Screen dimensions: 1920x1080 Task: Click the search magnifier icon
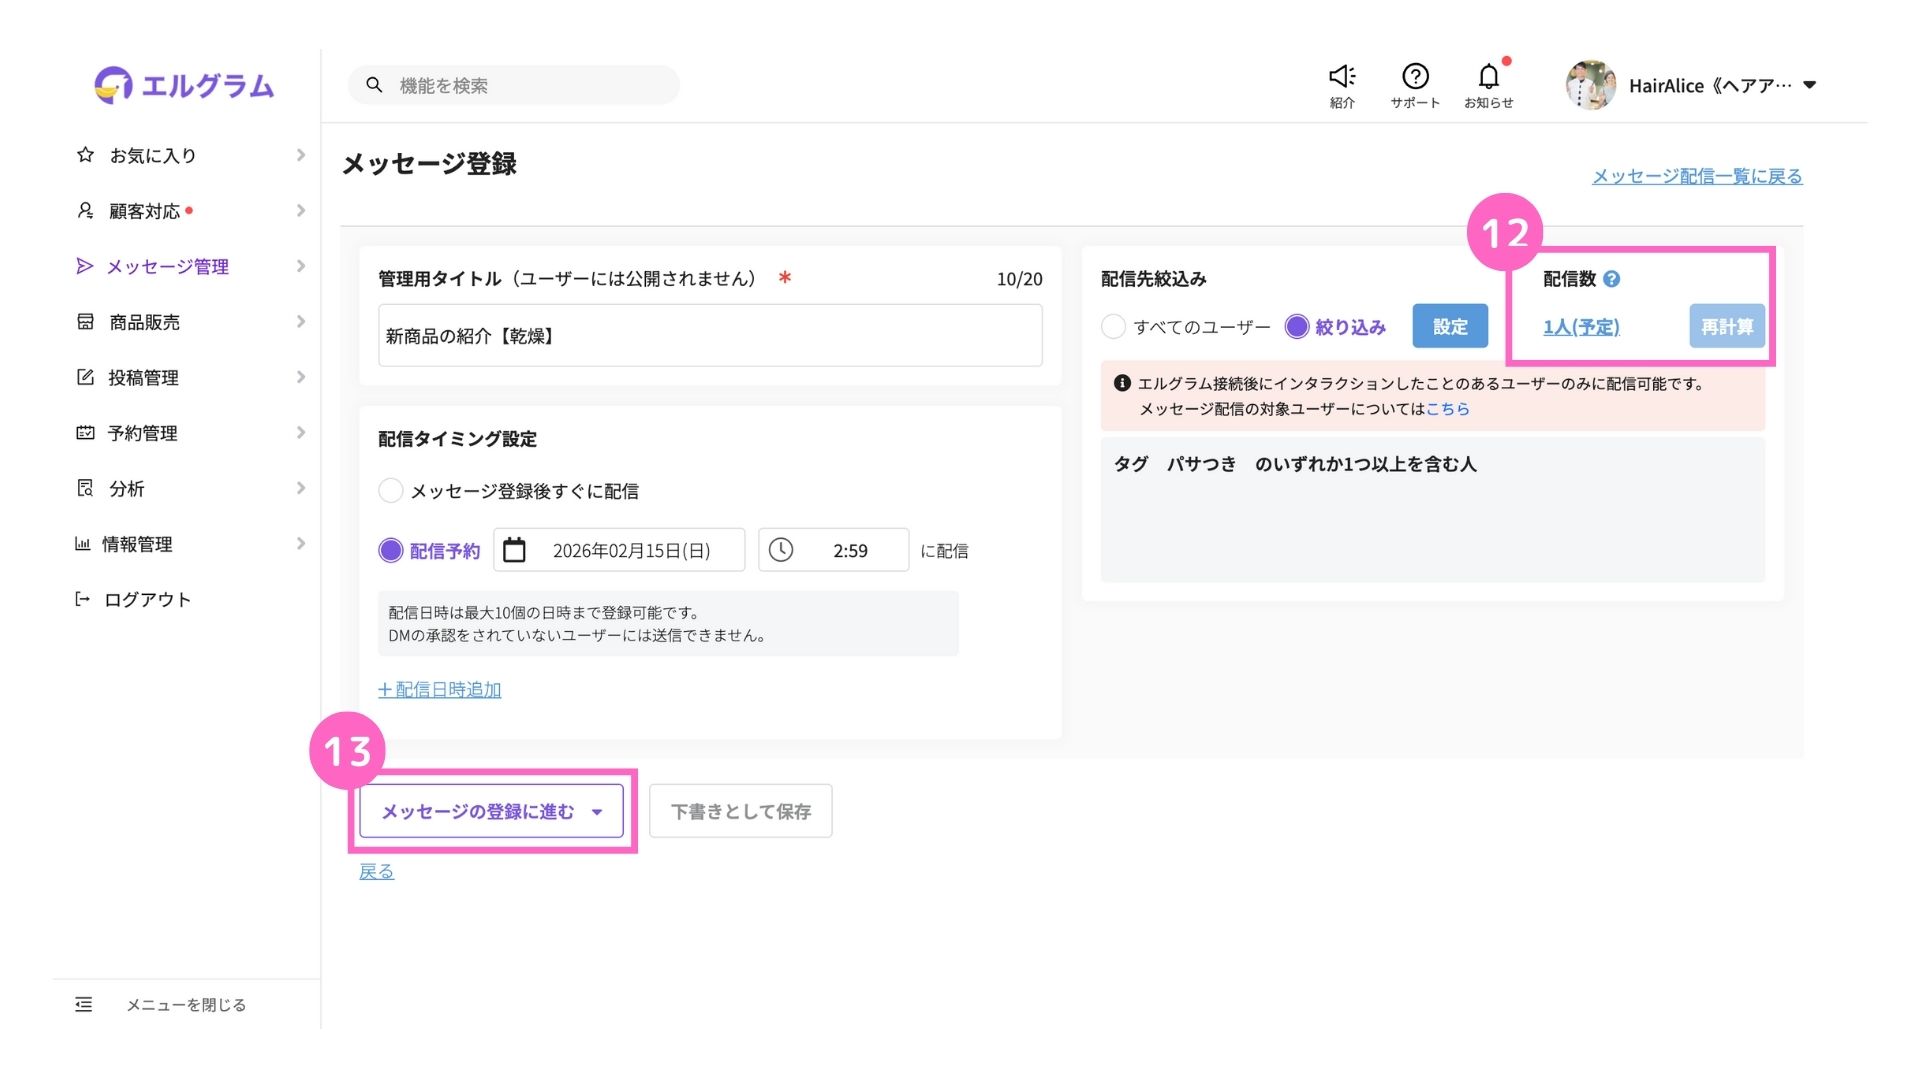point(374,85)
